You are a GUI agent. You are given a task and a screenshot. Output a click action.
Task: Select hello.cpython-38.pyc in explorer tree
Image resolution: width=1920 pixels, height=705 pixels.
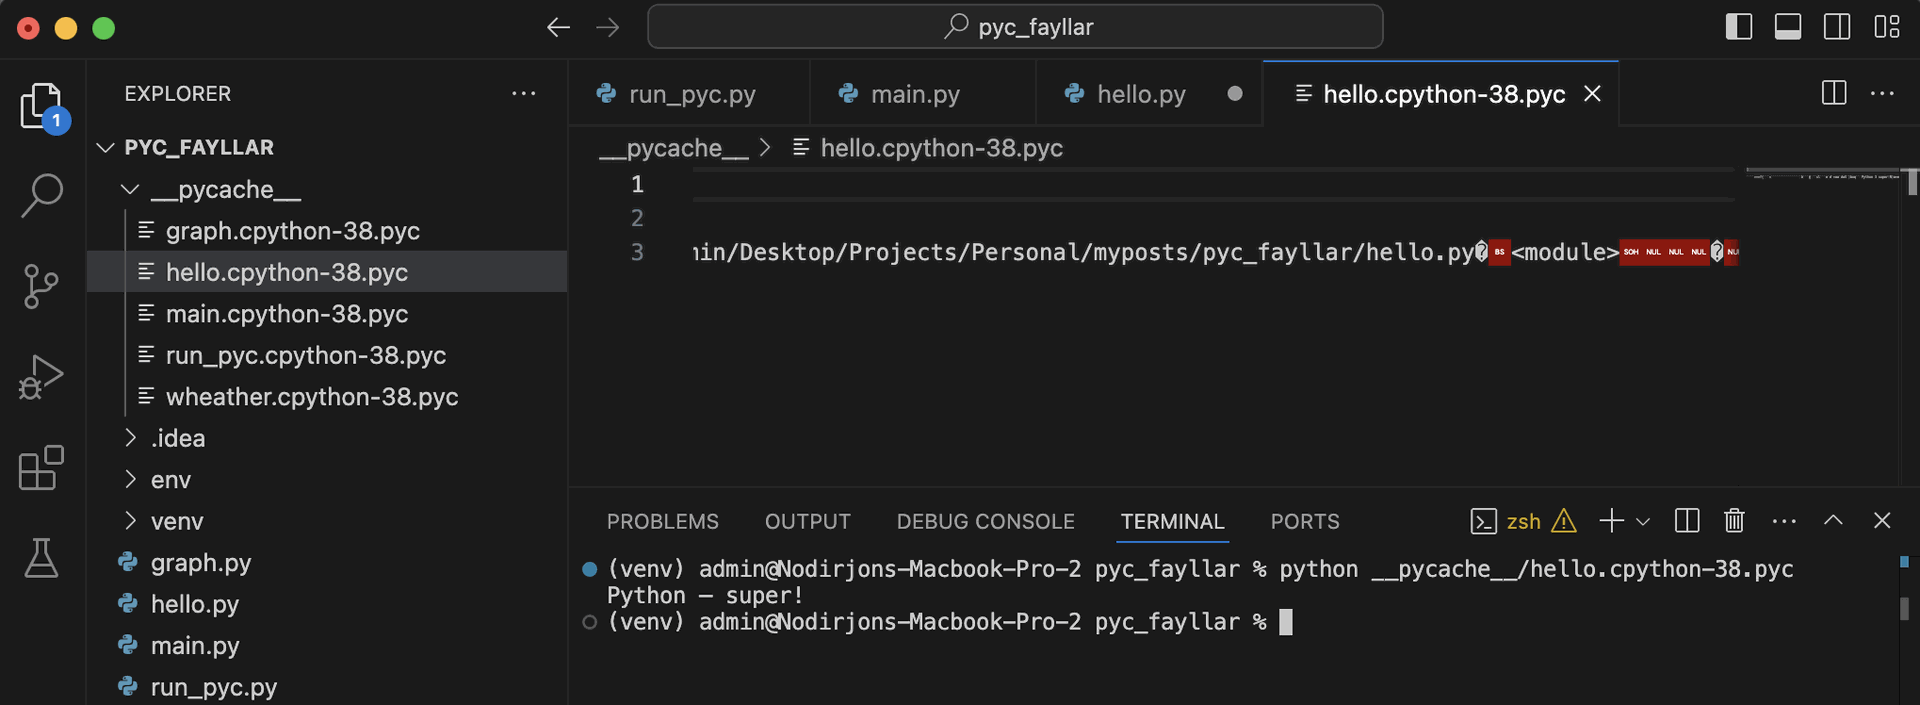point(327,272)
